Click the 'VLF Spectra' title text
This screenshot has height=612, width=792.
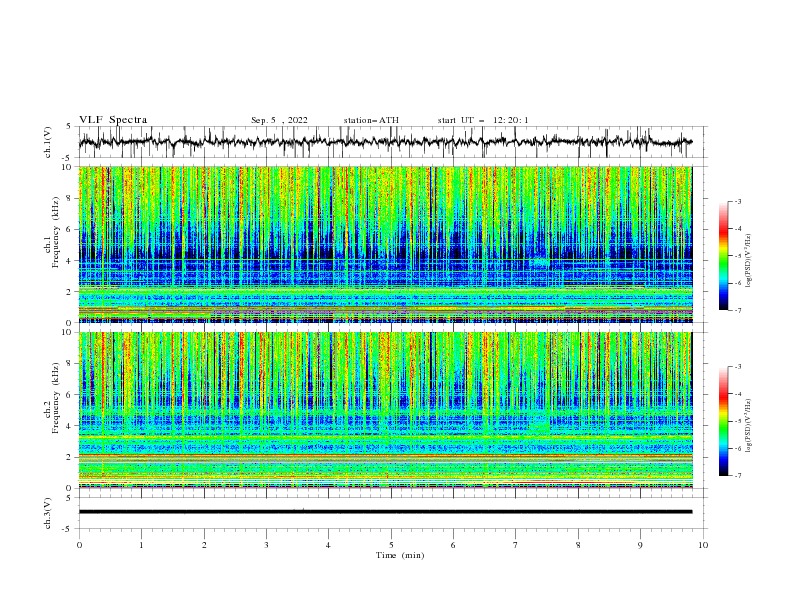click(x=113, y=120)
